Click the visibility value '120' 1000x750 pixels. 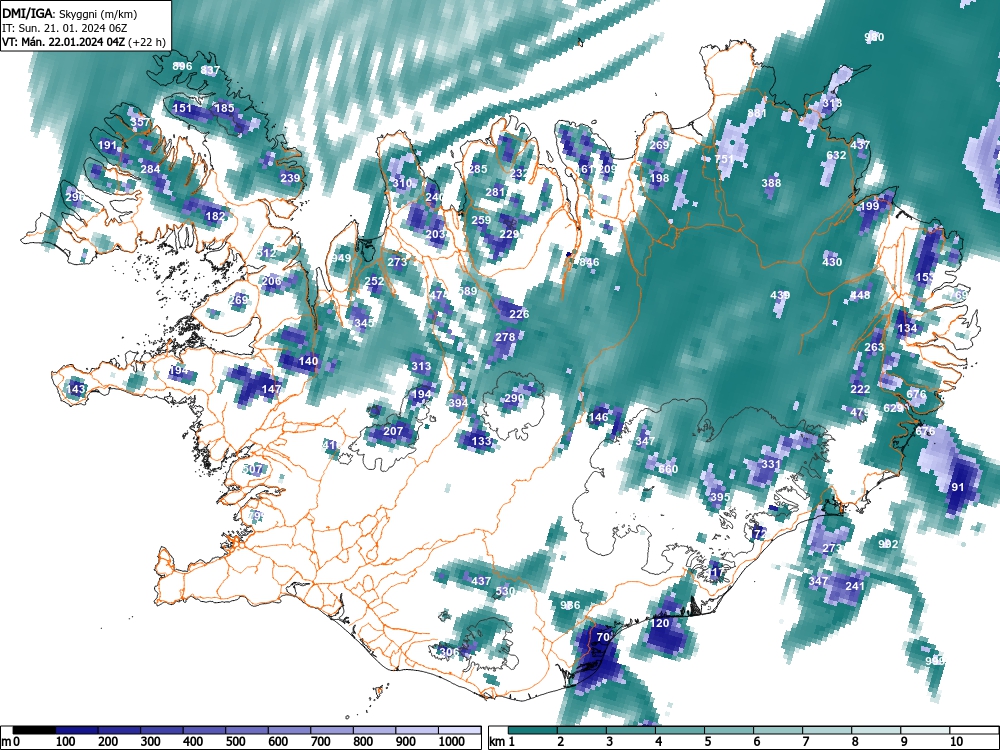[x=659, y=623]
